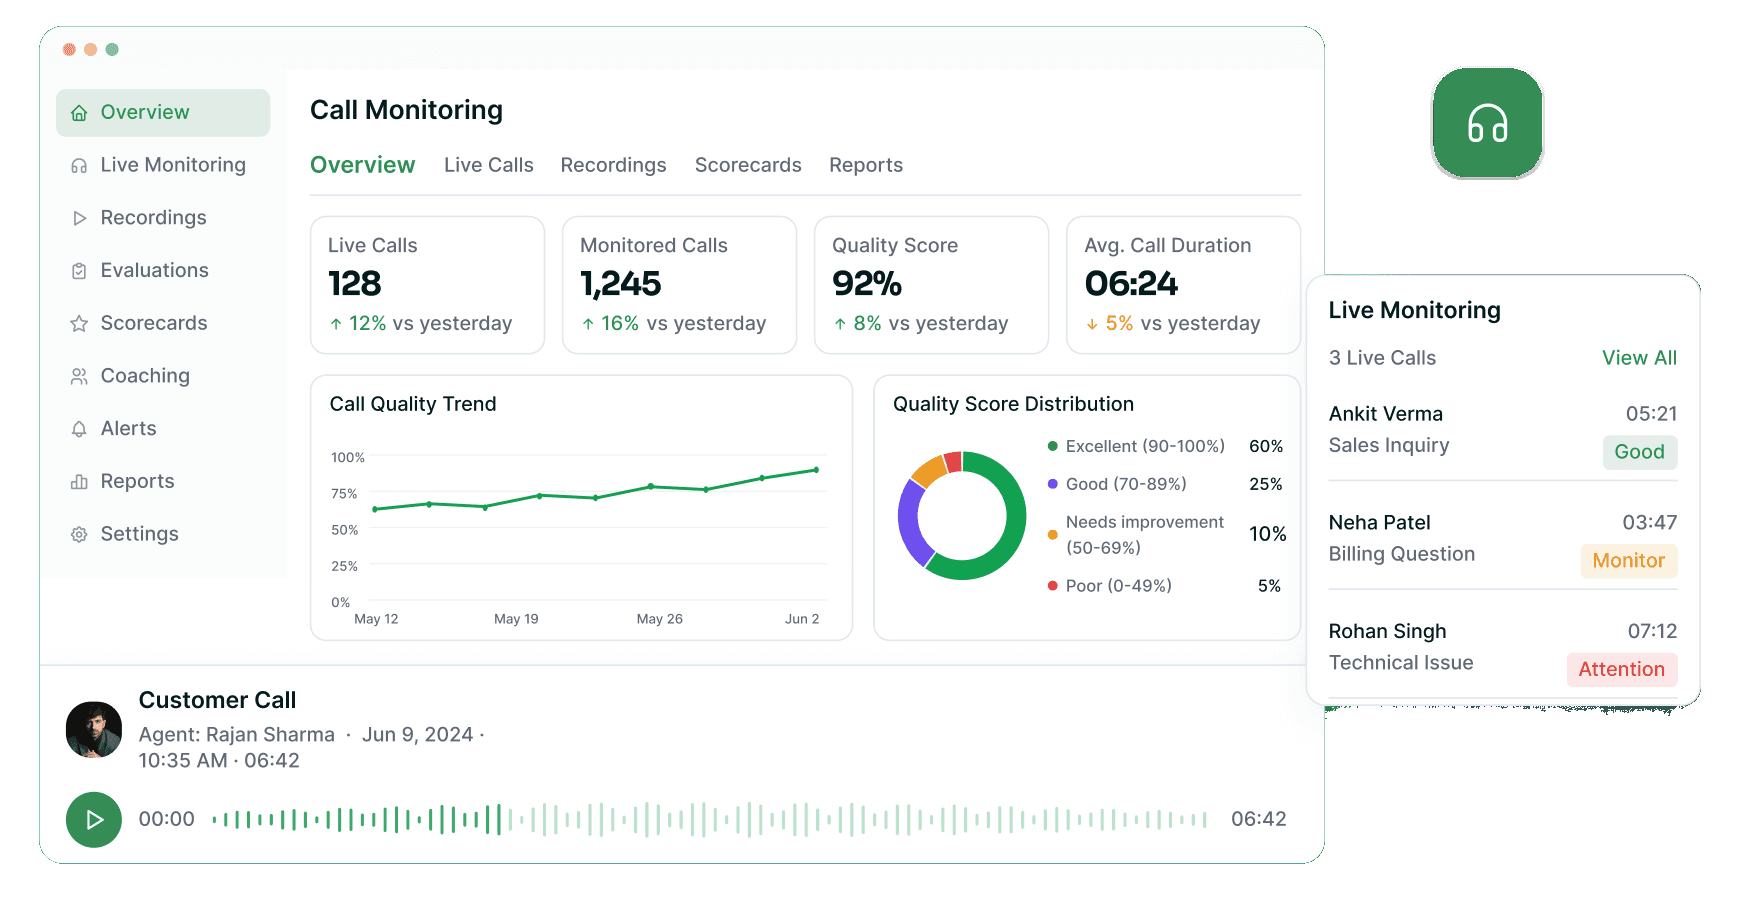Select the green Overview tab under Call Monitoring

362,165
